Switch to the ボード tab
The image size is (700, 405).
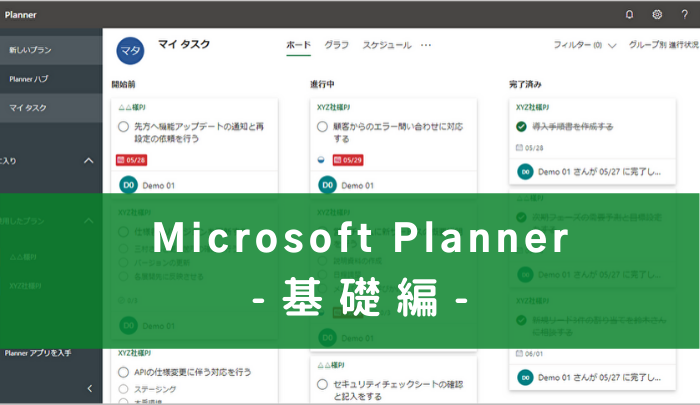(298, 45)
